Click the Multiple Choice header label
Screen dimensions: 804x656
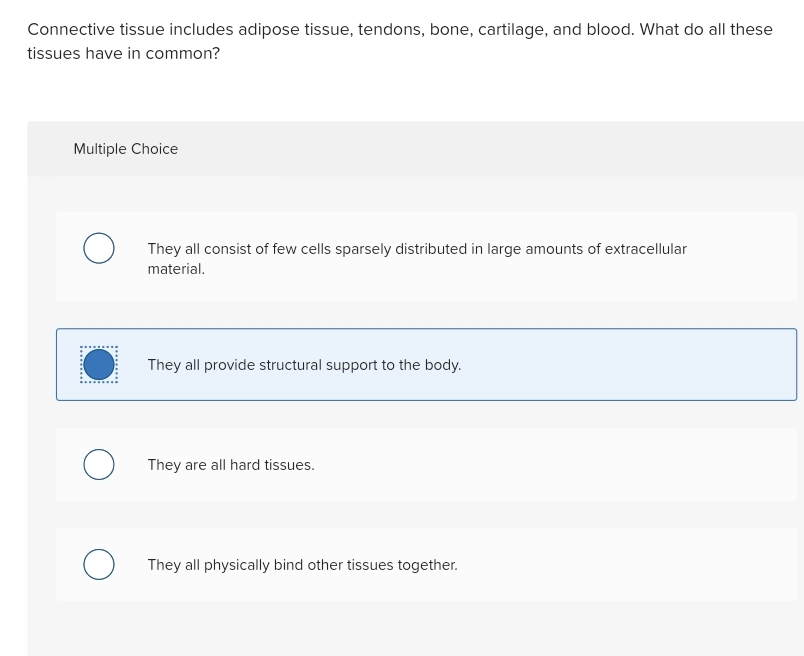[125, 149]
